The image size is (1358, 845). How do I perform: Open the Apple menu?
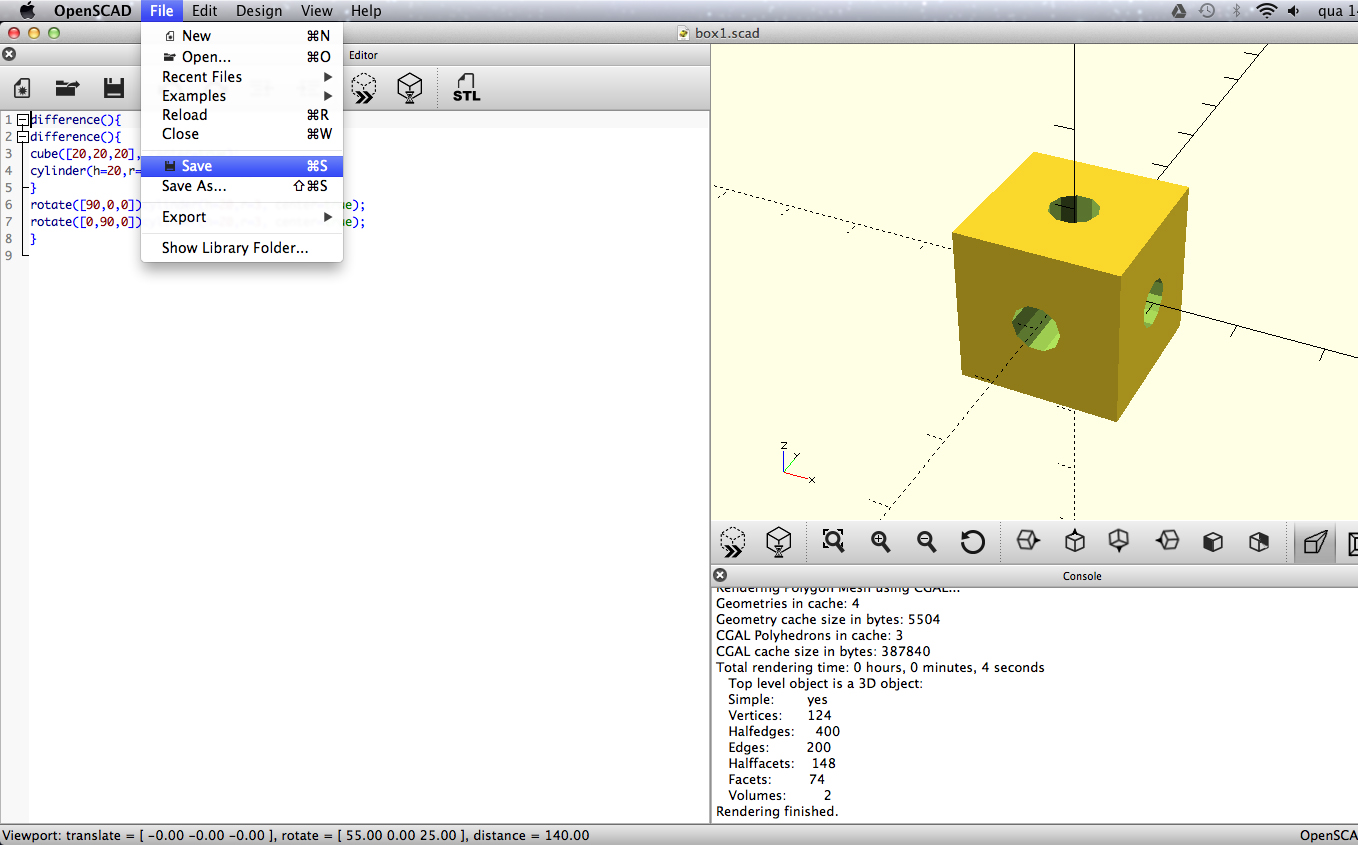click(x=27, y=11)
